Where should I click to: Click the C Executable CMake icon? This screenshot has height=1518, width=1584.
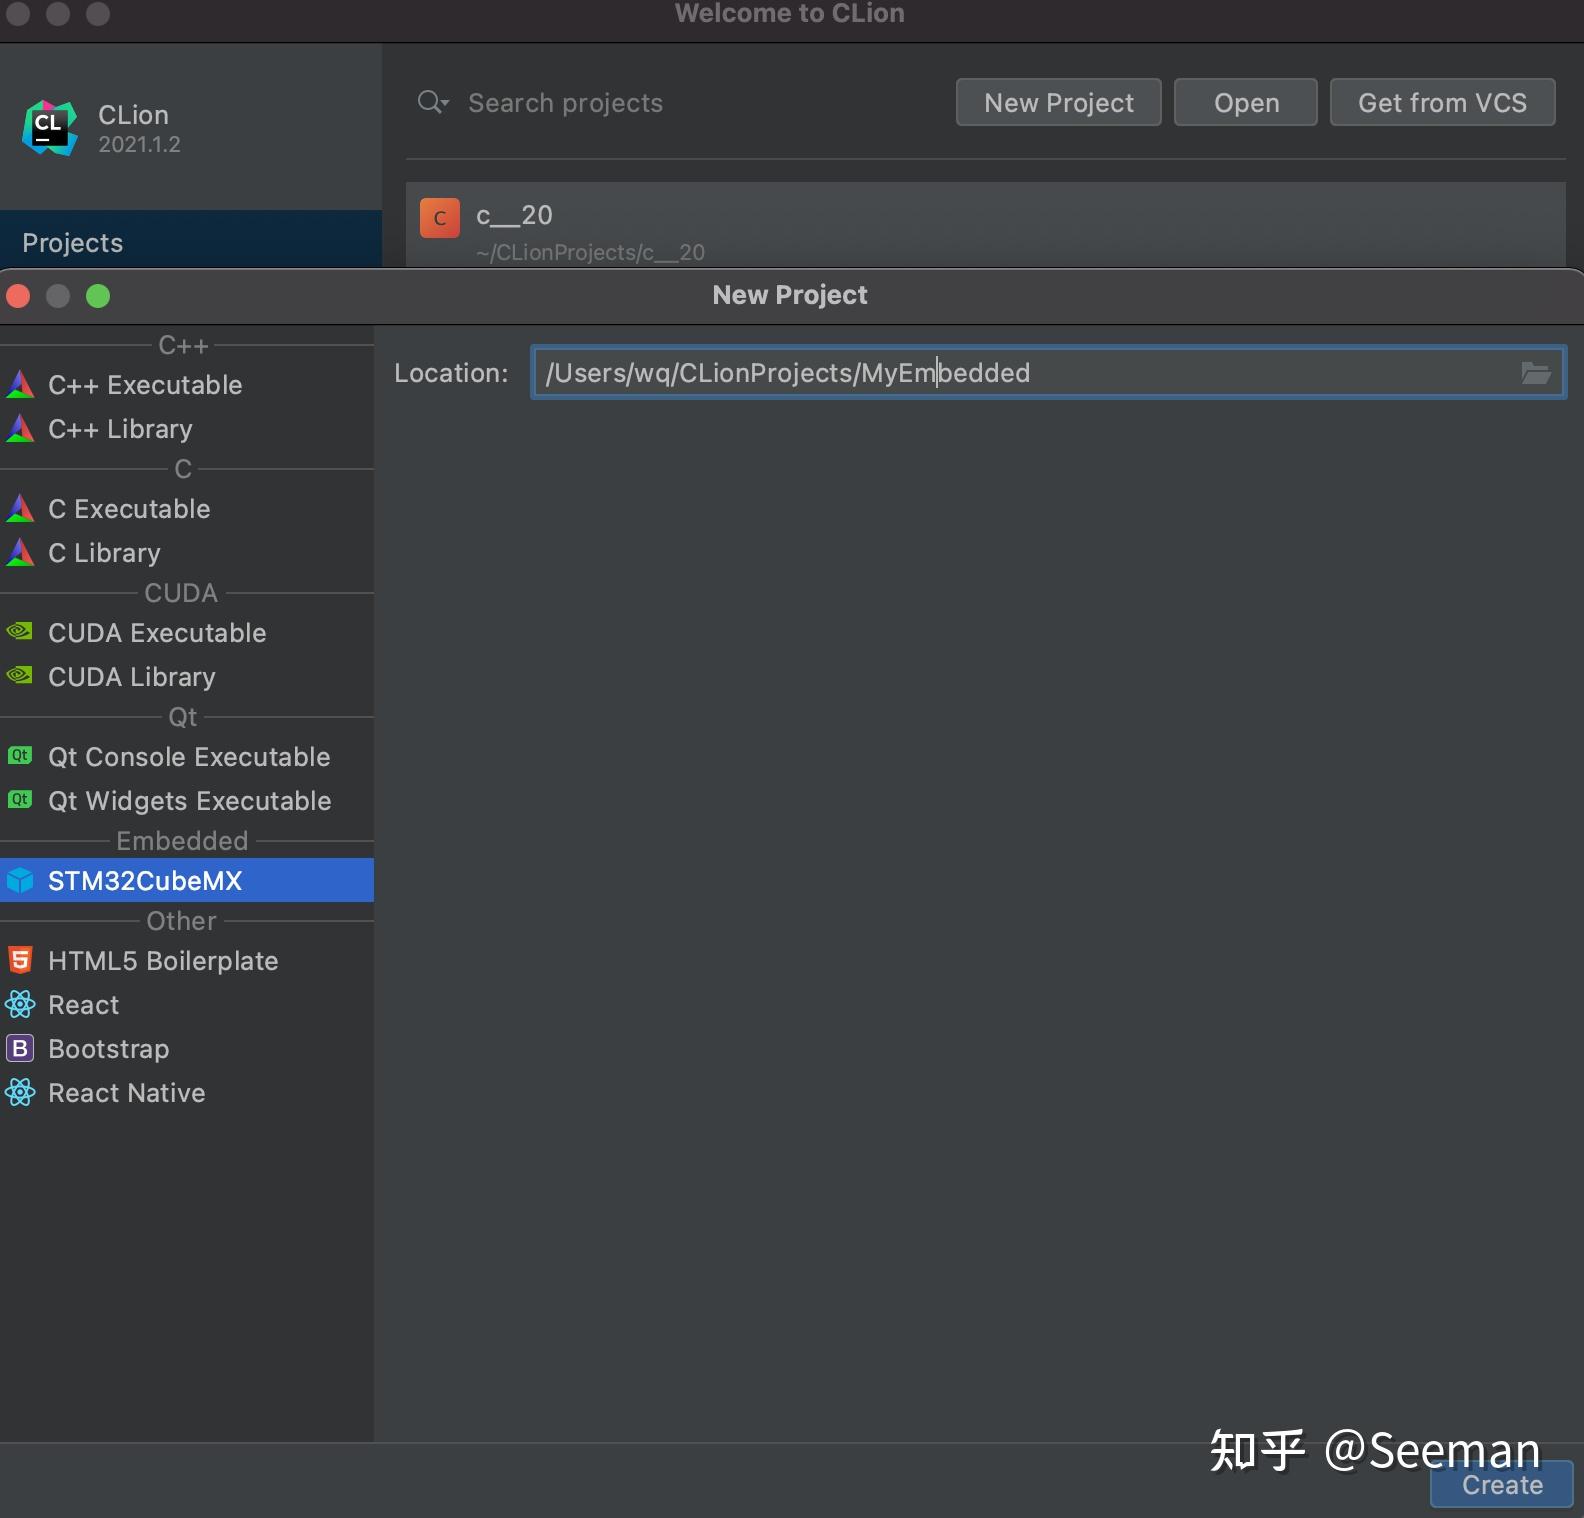pyautogui.click(x=20, y=509)
